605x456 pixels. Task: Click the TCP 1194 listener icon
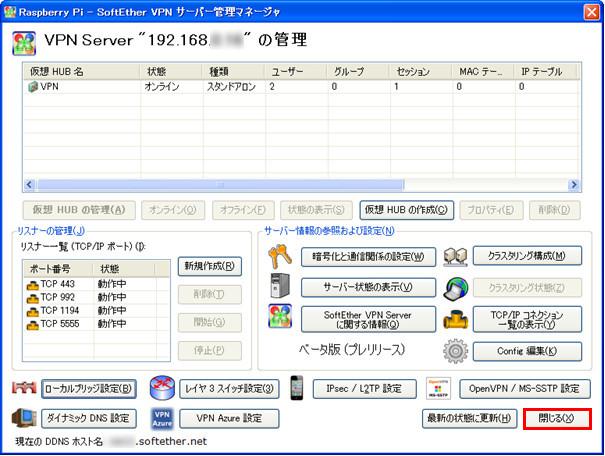click(x=33, y=311)
